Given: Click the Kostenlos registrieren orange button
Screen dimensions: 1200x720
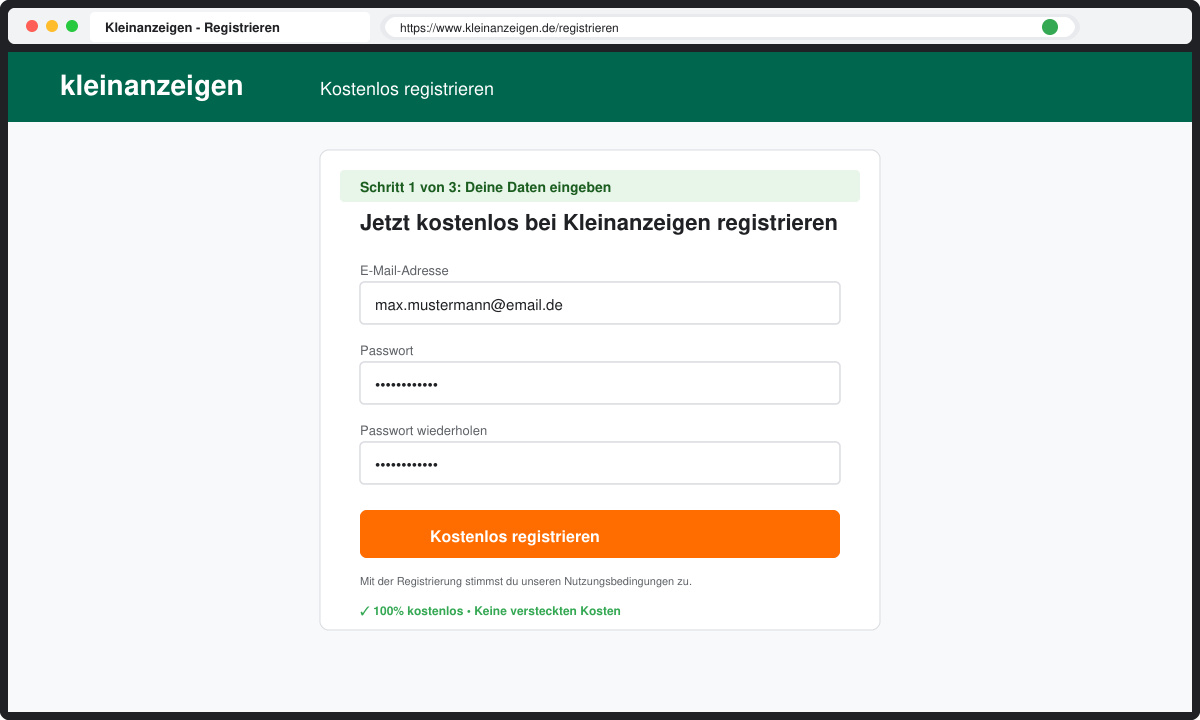Looking at the screenshot, I should pos(600,534).
